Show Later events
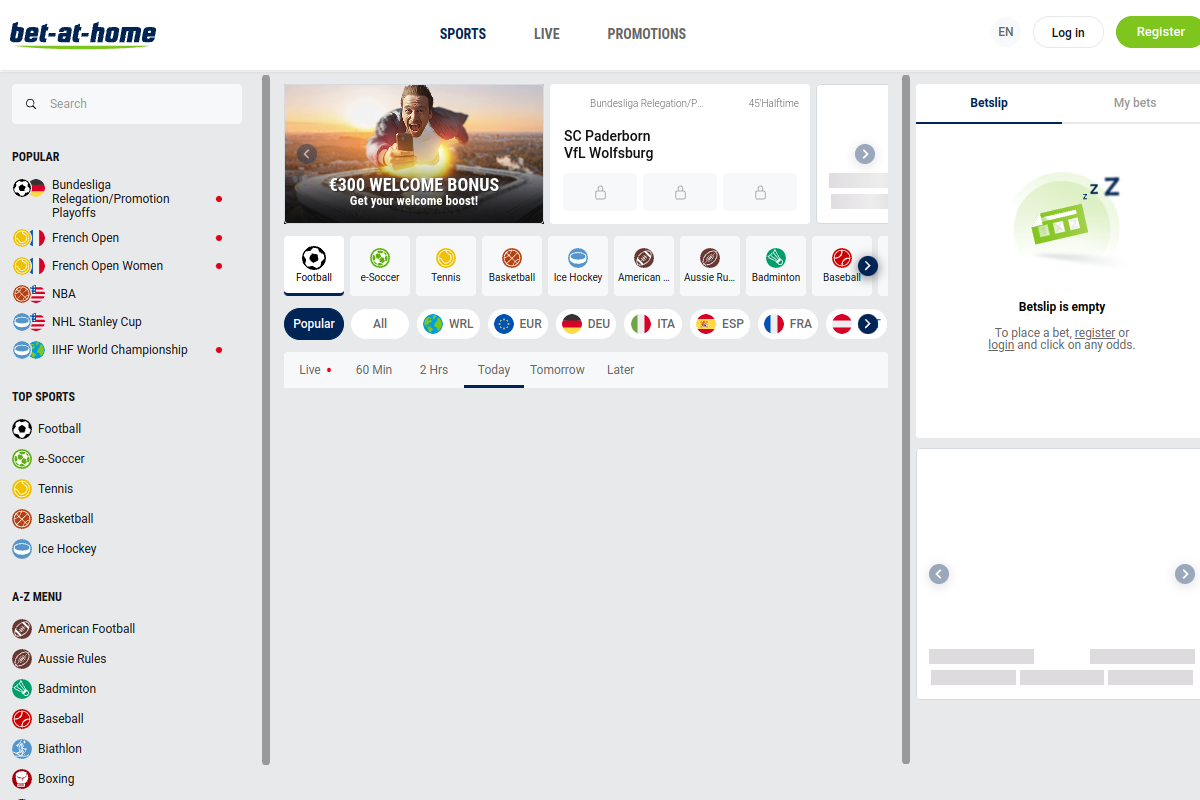Screen dimensions: 1200x800 pyautogui.click(x=621, y=370)
